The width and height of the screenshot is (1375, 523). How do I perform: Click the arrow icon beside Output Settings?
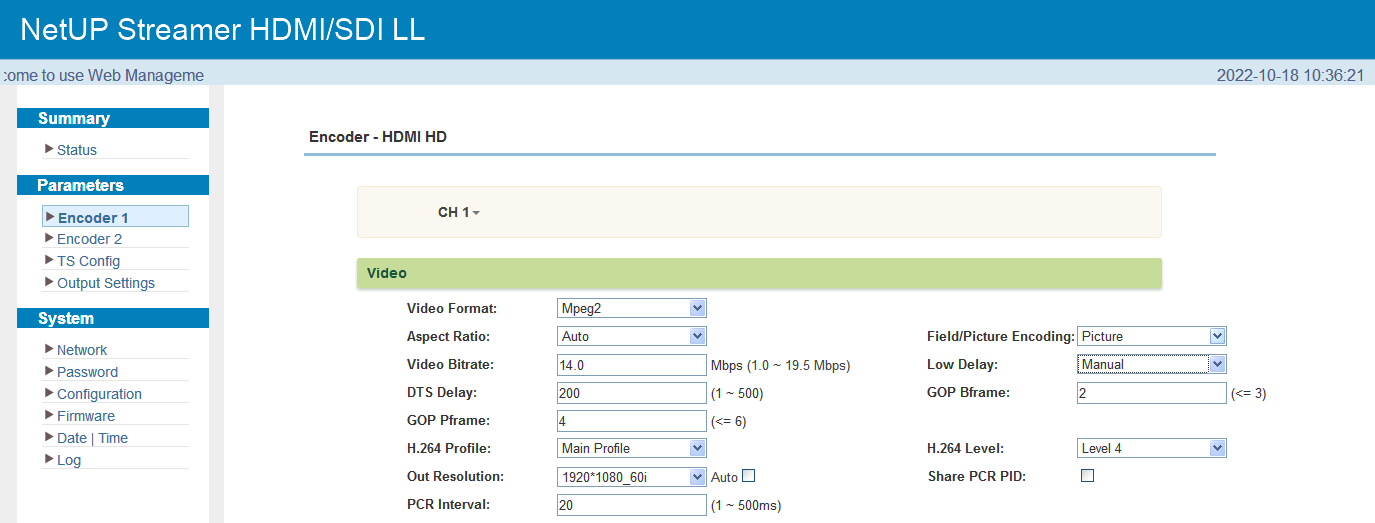[49, 282]
